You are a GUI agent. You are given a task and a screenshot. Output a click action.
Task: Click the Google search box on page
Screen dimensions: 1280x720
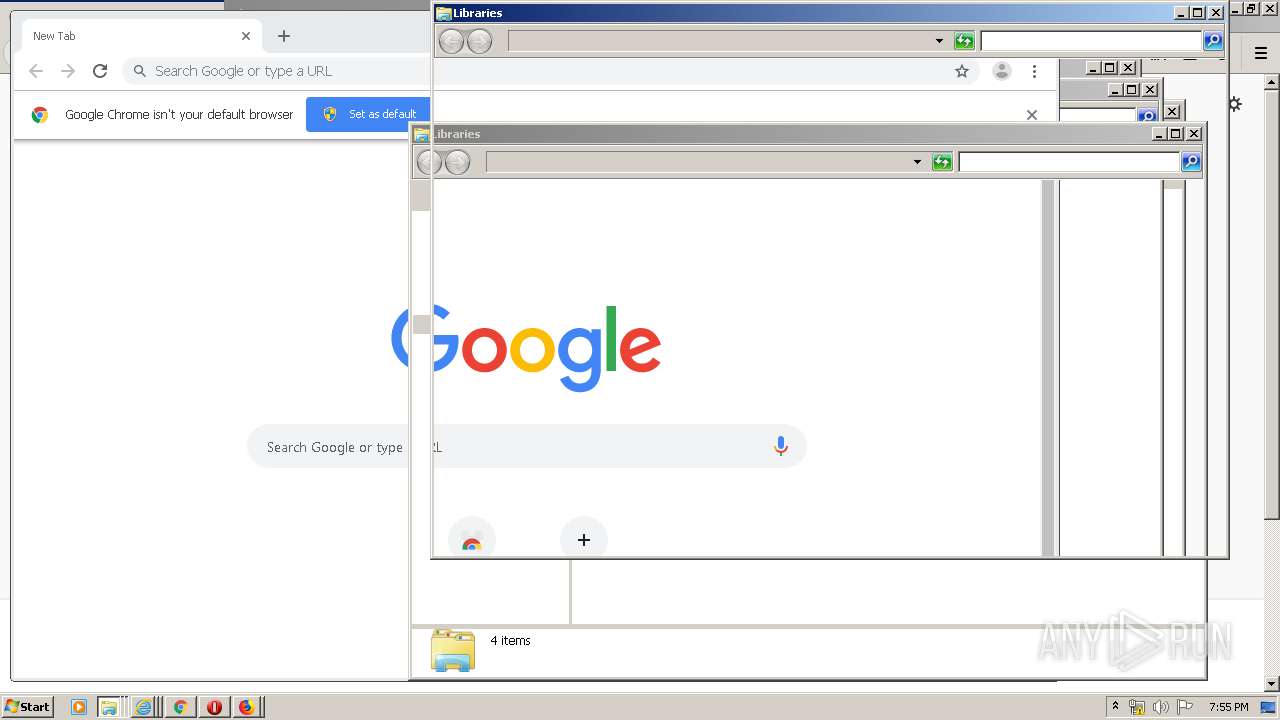[x=526, y=446]
